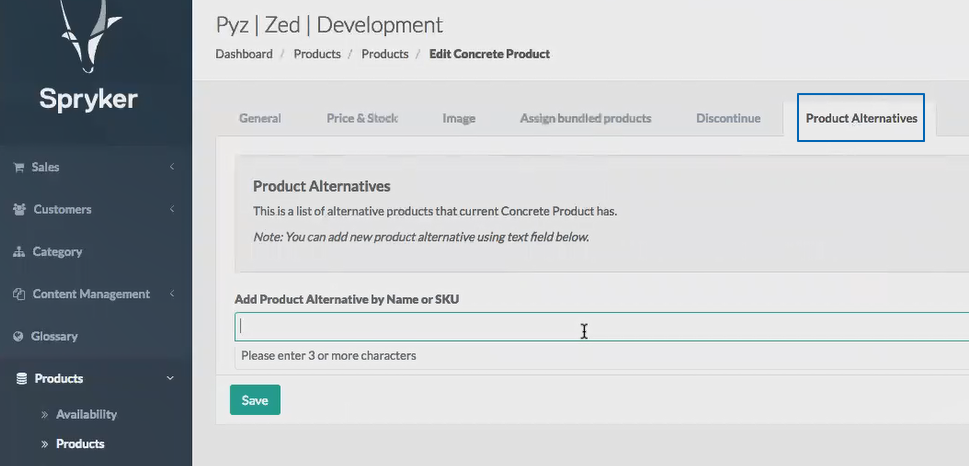Click the Glossary globe icon
969x466 pixels.
(x=19, y=337)
